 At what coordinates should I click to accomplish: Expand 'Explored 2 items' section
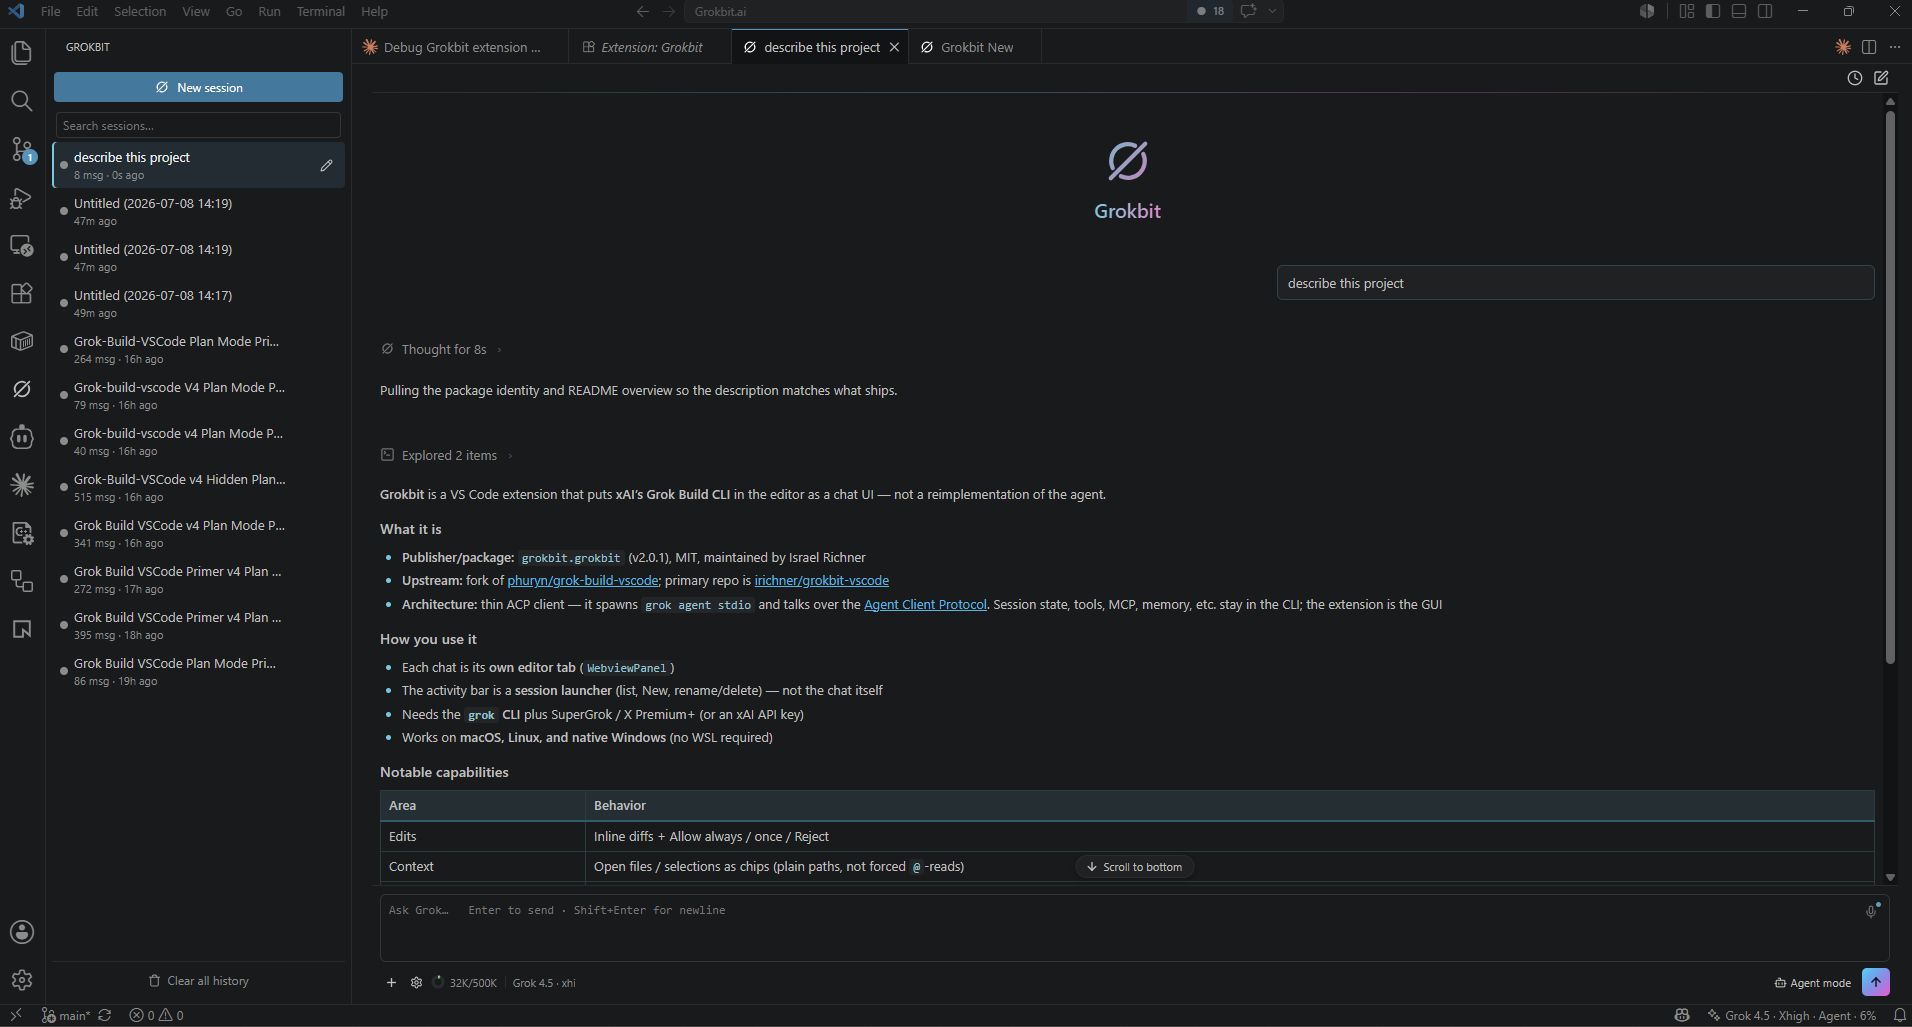click(447, 455)
